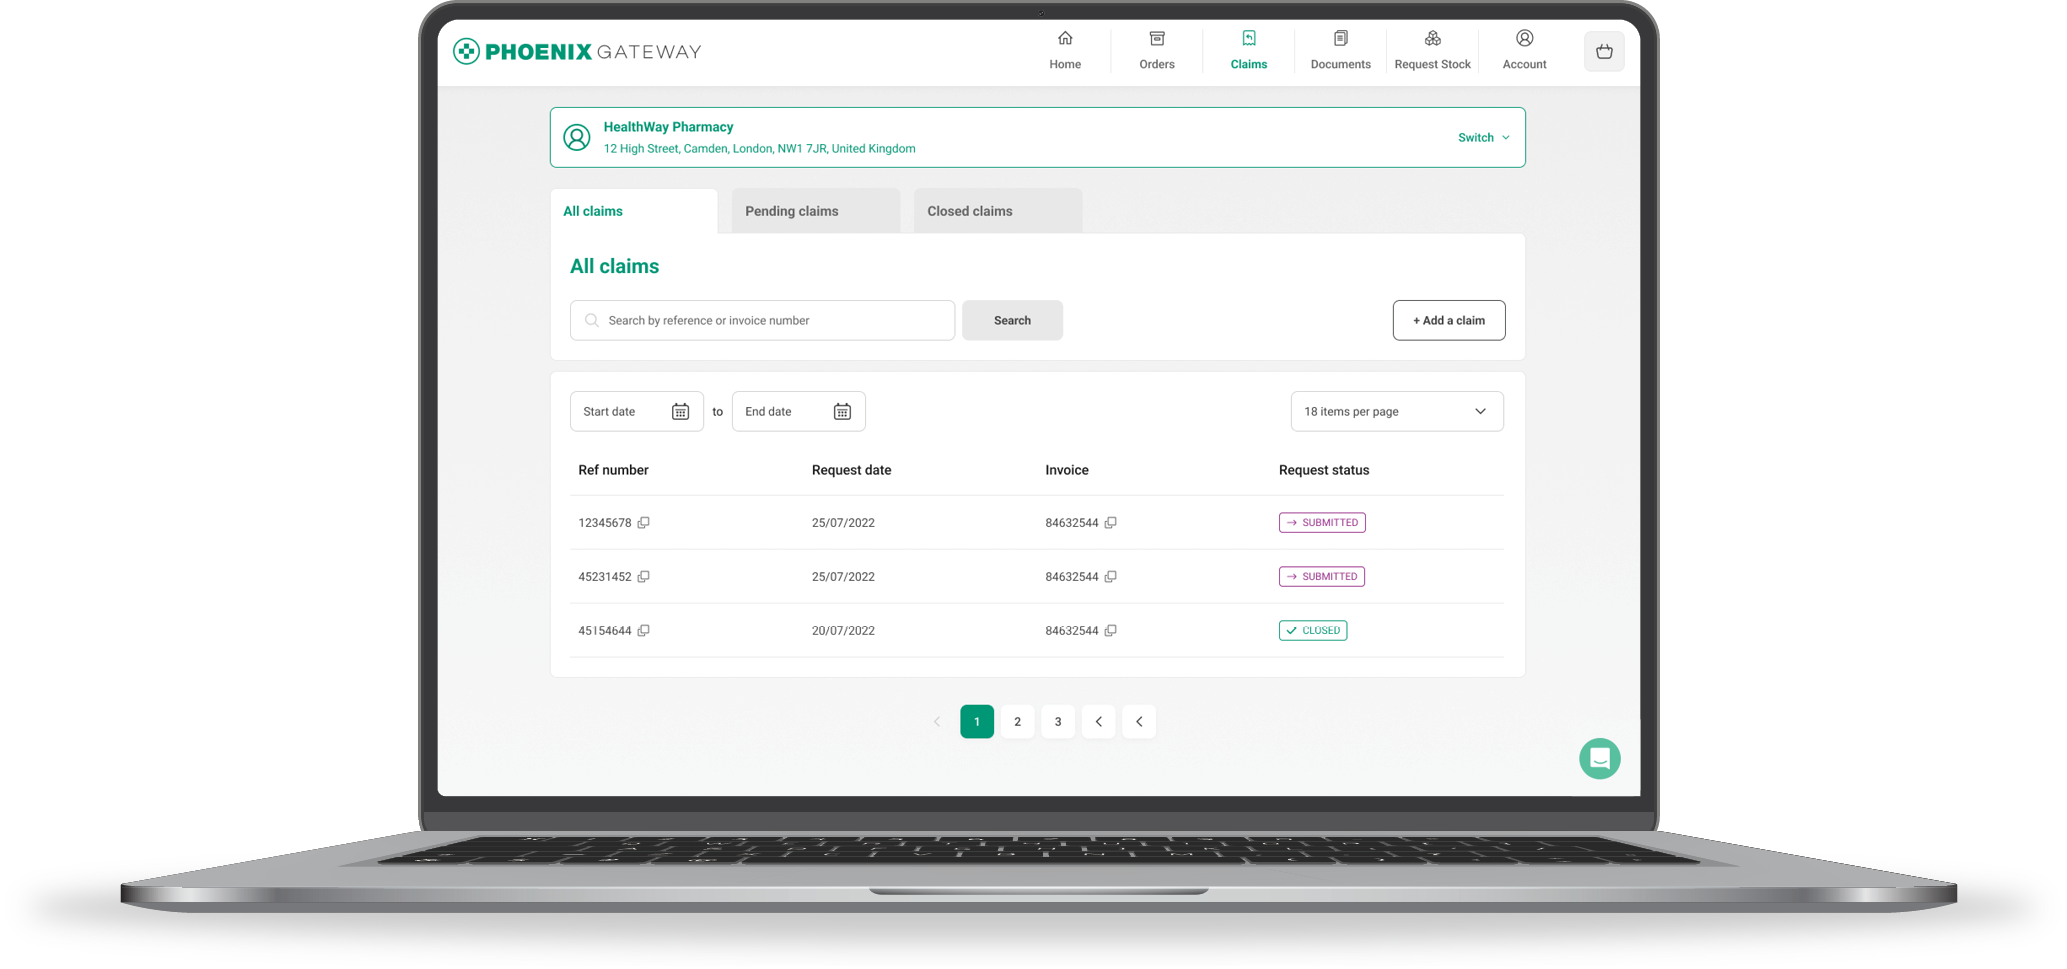
Task: Open the Orders section
Action: pyautogui.click(x=1156, y=50)
